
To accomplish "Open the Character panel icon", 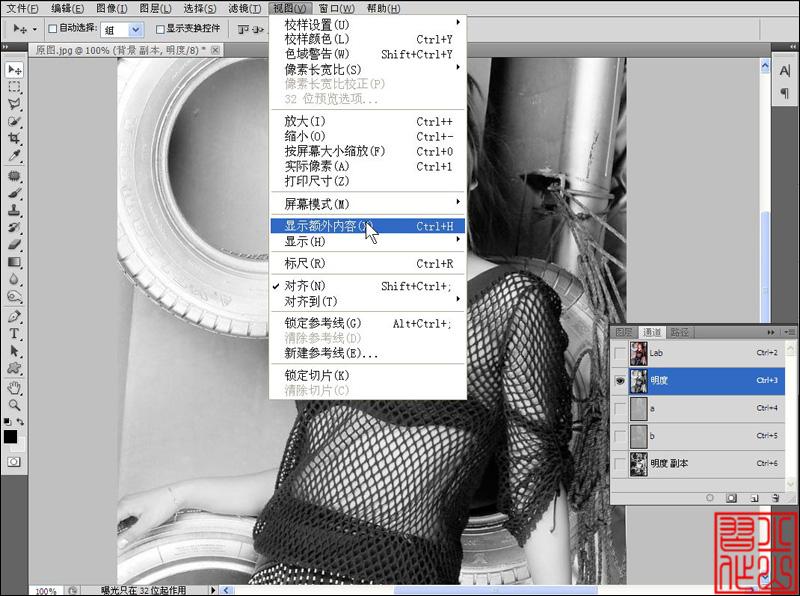I will click(x=785, y=71).
